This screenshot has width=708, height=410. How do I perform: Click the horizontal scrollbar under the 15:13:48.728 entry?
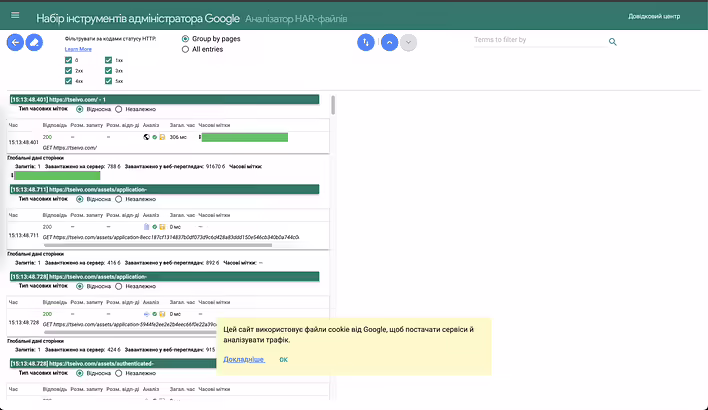pos(130,332)
